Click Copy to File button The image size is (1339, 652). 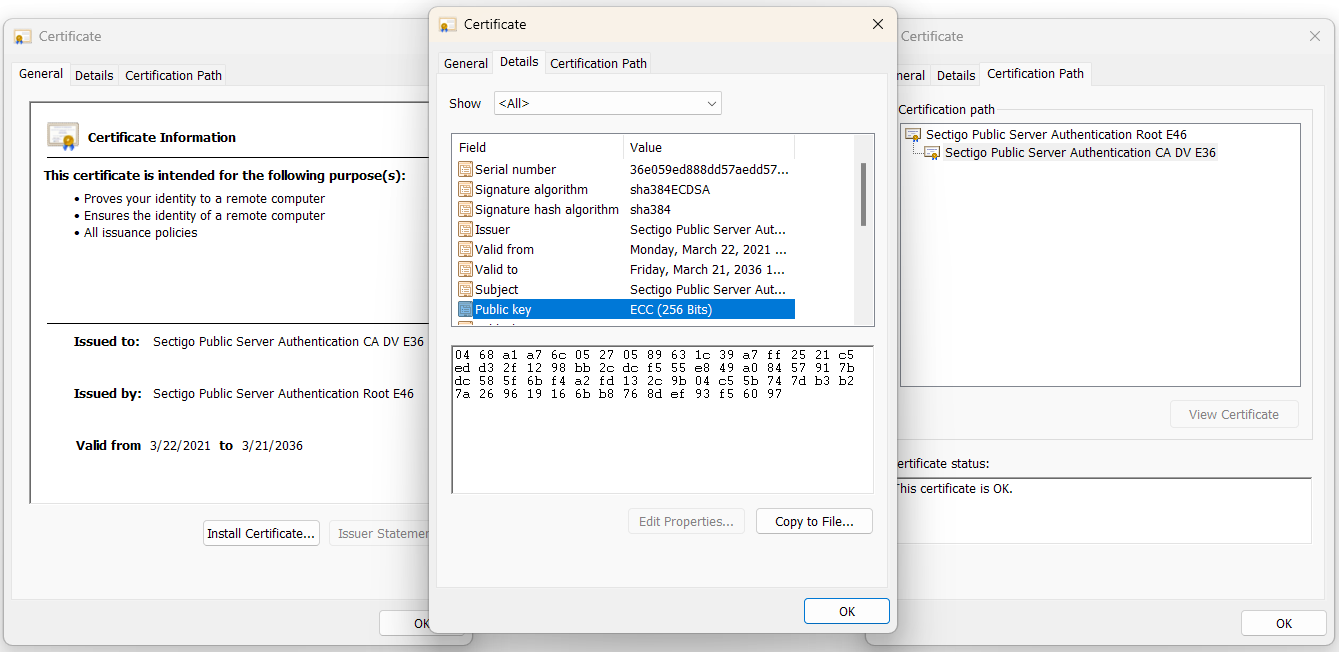pos(814,521)
